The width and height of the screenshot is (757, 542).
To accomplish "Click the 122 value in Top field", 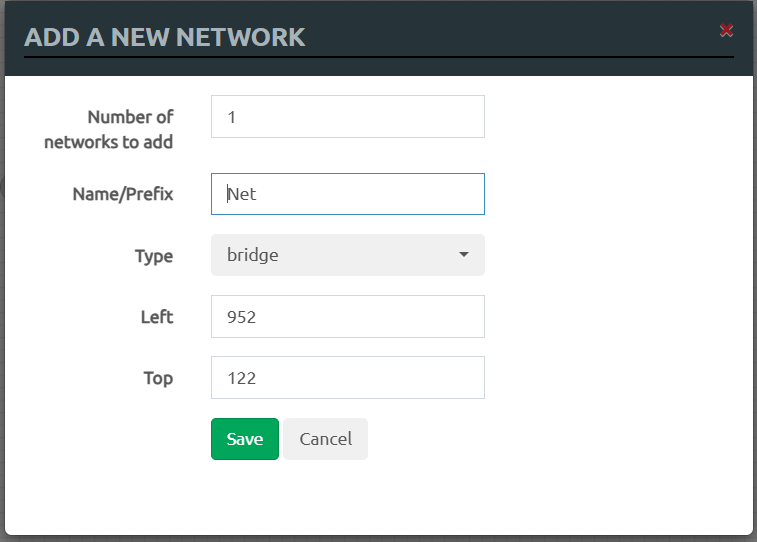I will (241, 378).
